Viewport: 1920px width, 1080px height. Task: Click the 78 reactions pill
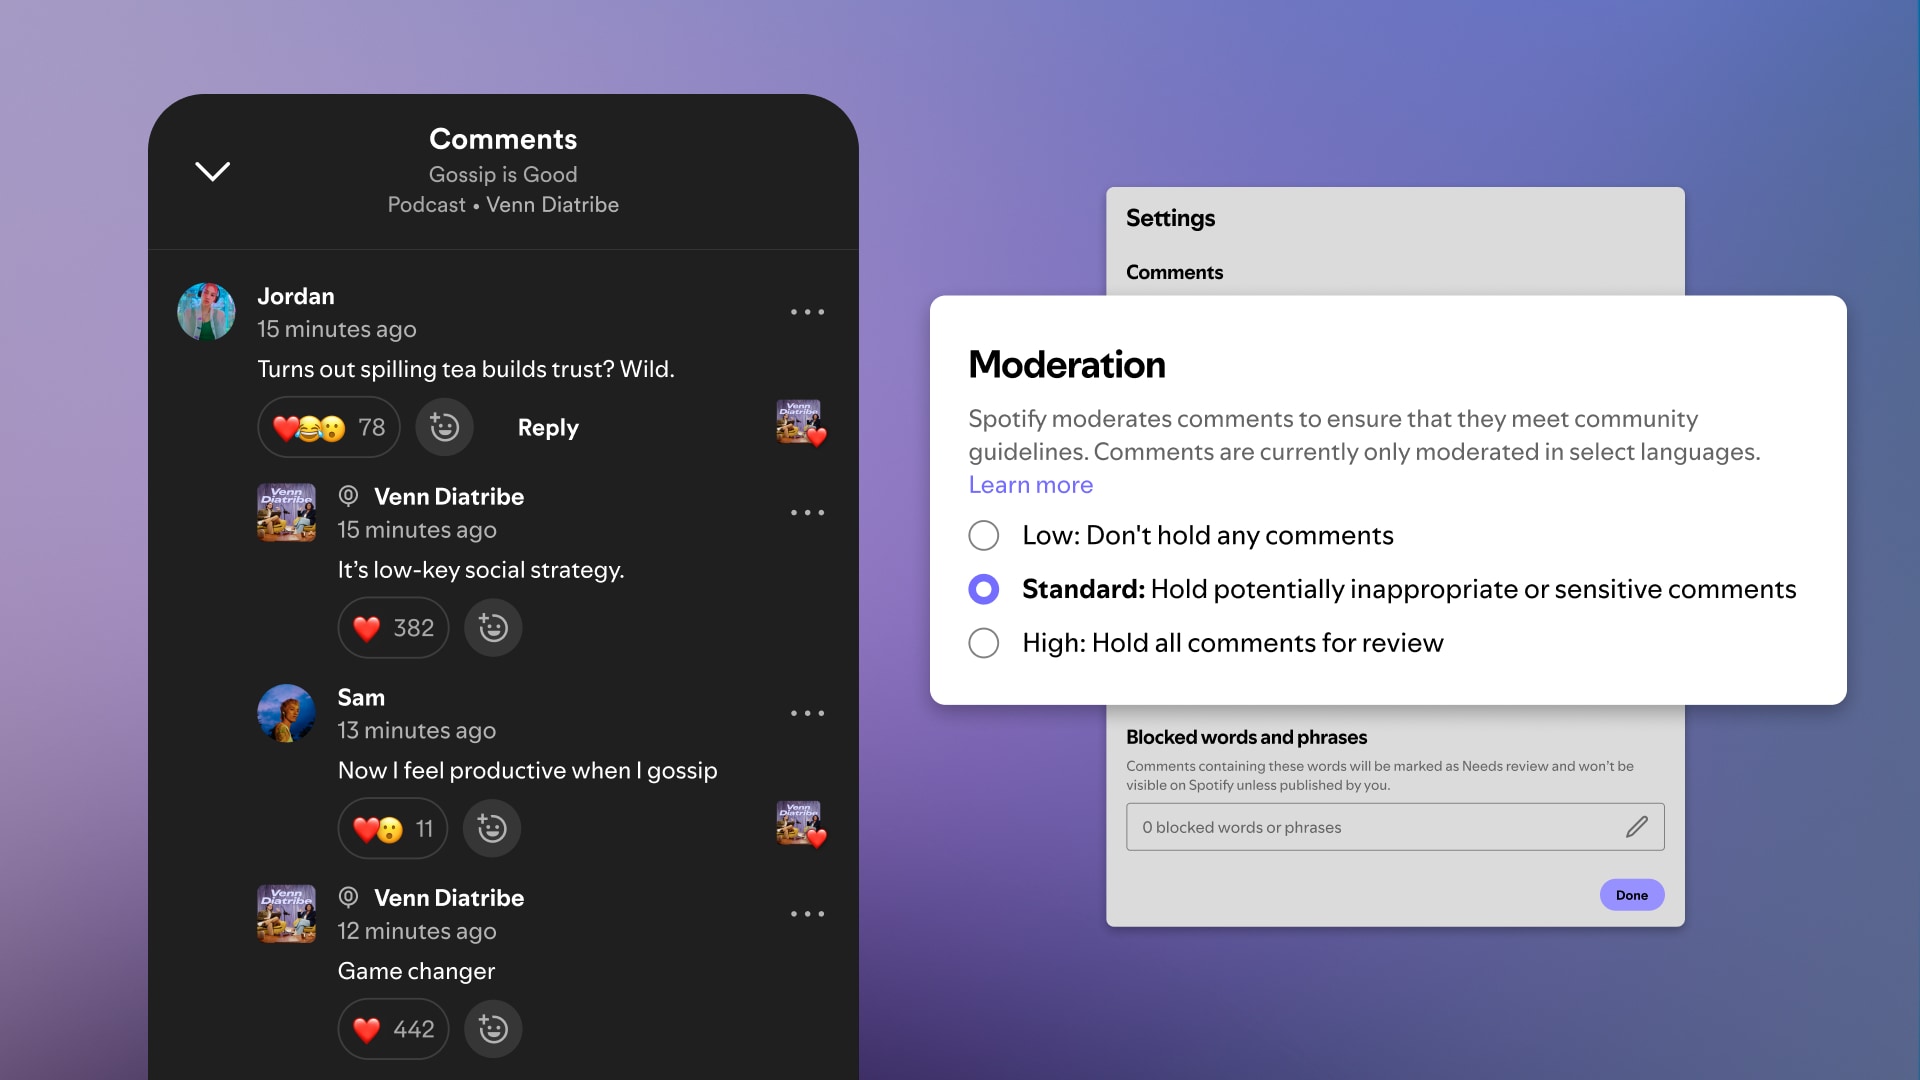tap(329, 427)
